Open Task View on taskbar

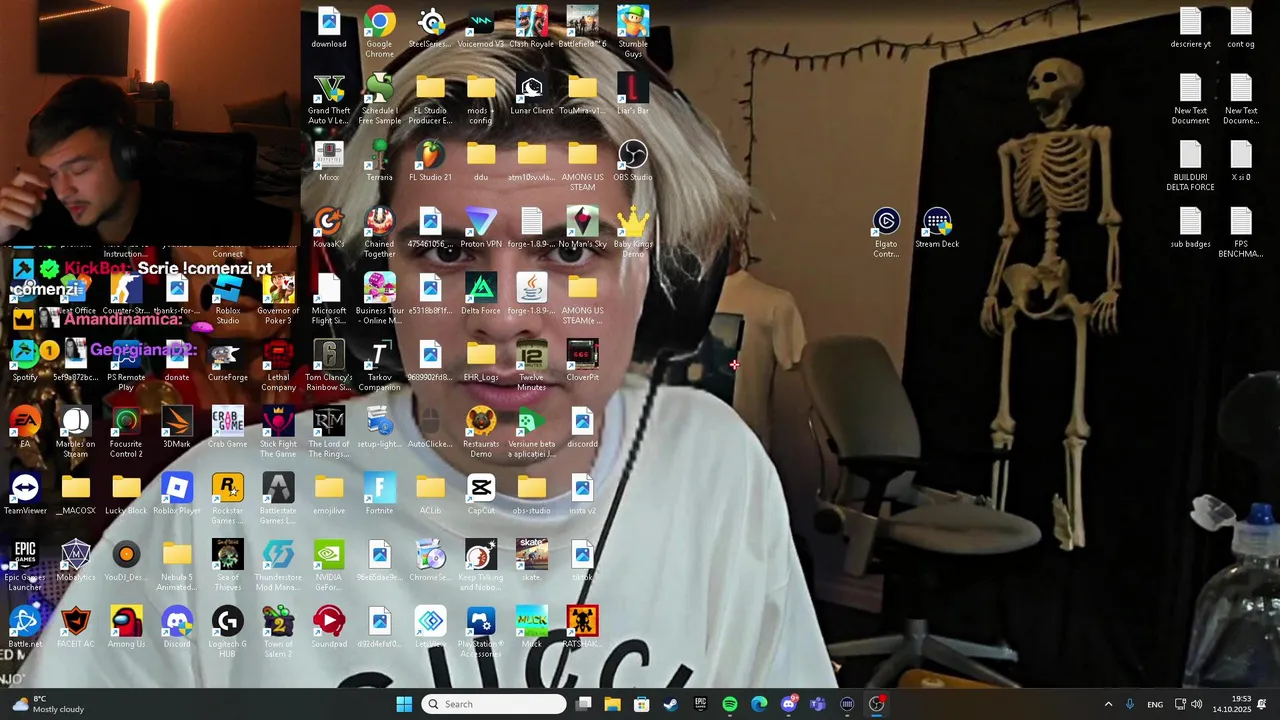coord(584,704)
